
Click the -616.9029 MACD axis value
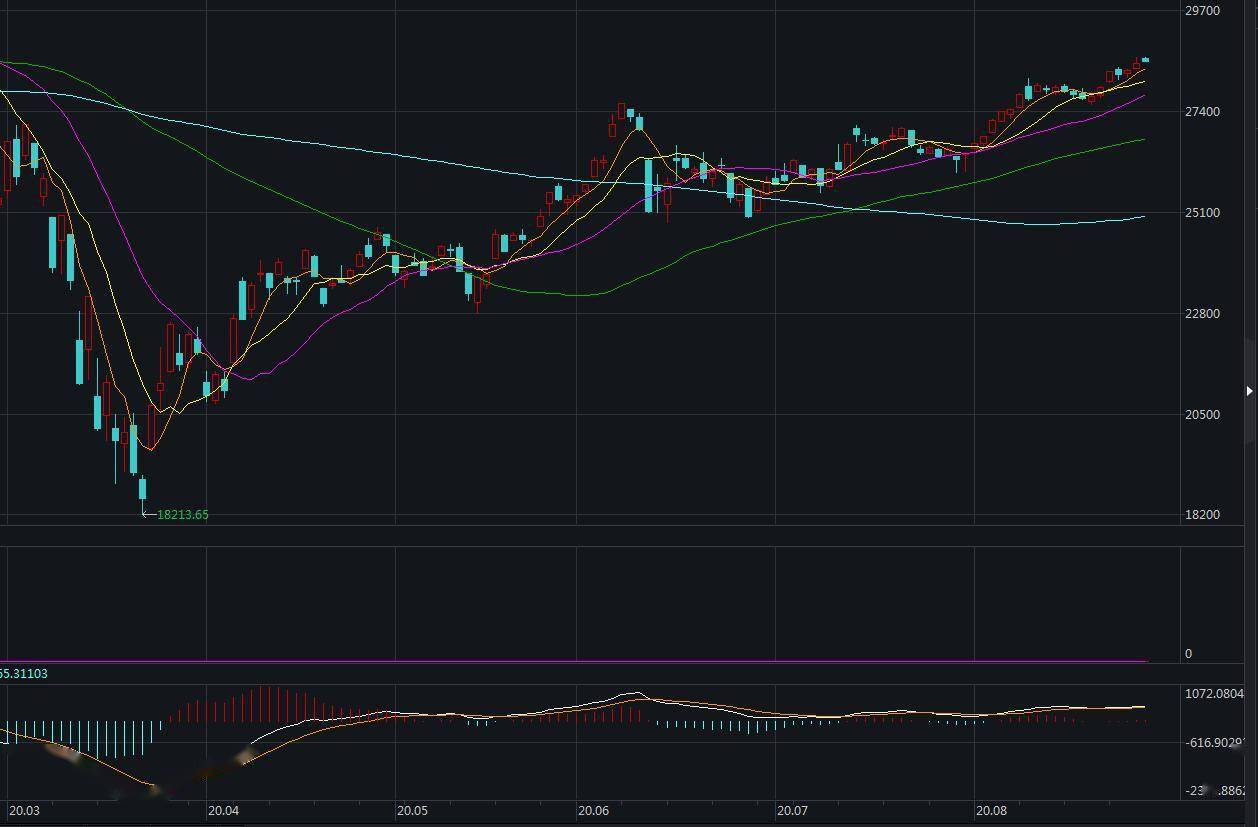click(x=1214, y=742)
